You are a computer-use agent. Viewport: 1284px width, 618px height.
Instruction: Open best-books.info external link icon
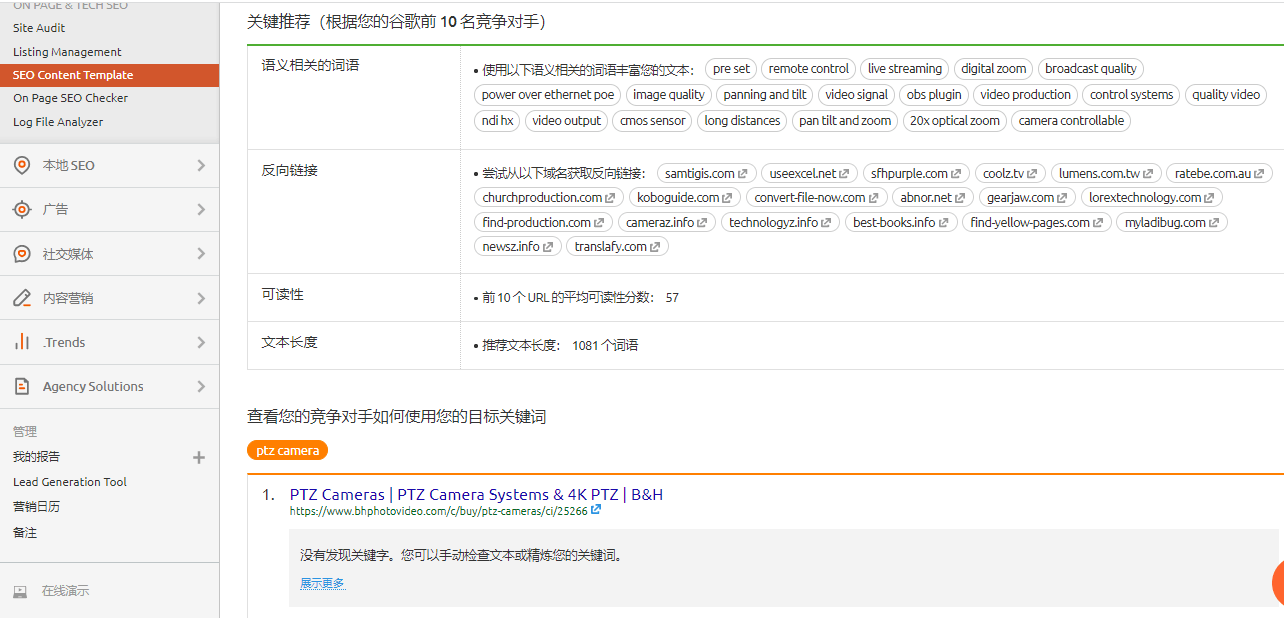click(945, 222)
